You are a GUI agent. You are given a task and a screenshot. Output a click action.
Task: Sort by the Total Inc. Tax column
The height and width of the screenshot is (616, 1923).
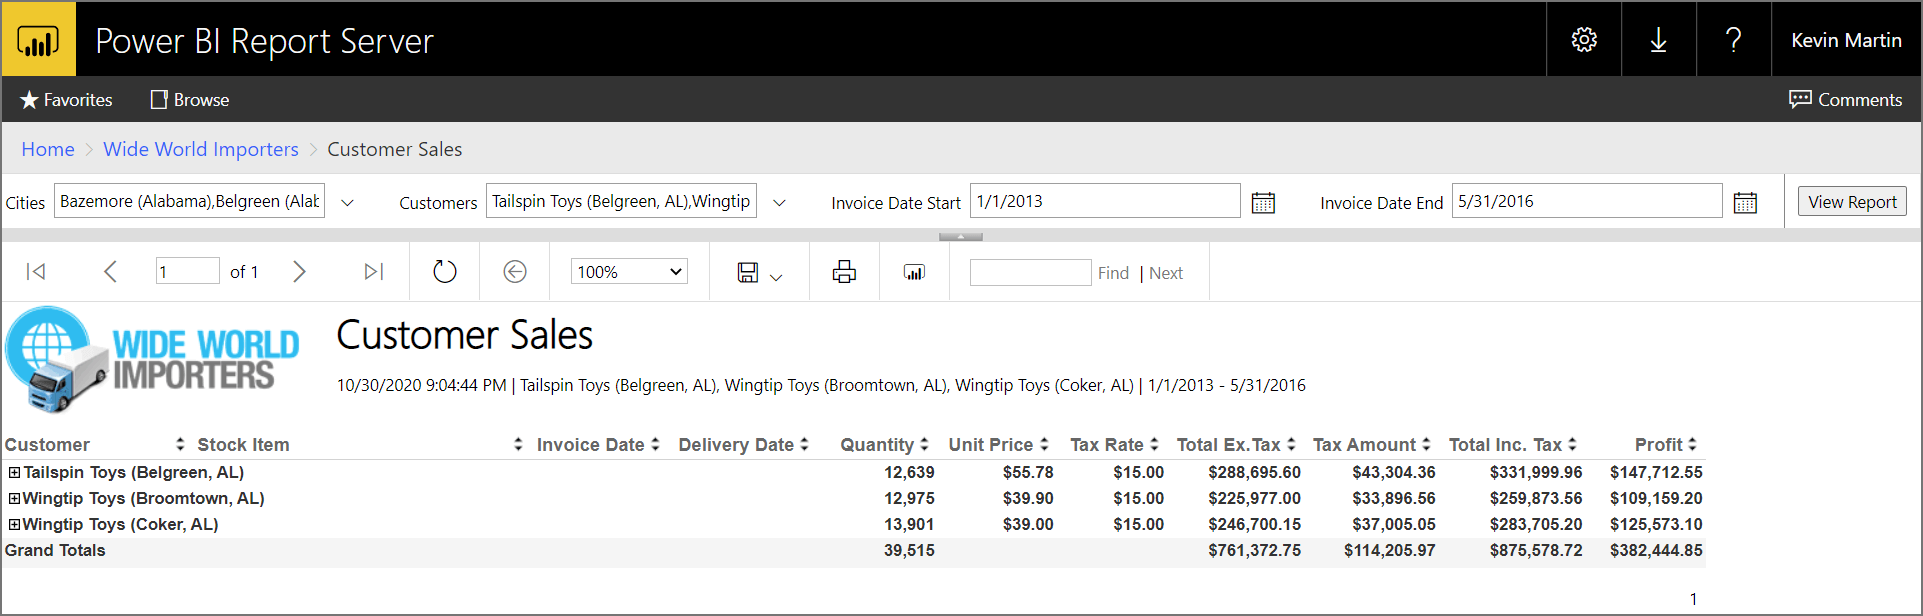[1572, 444]
